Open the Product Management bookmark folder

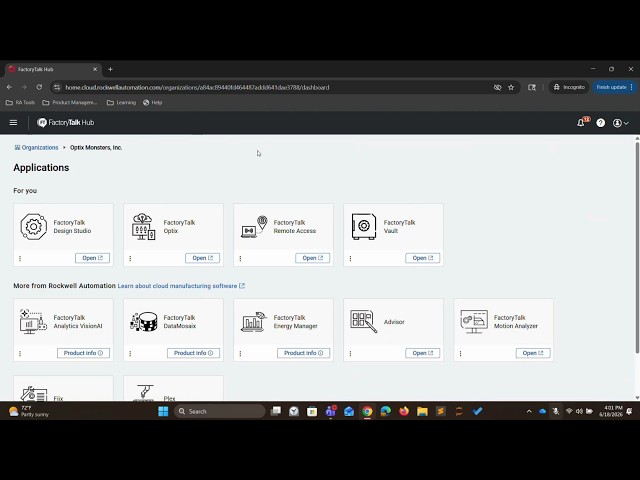(70, 102)
